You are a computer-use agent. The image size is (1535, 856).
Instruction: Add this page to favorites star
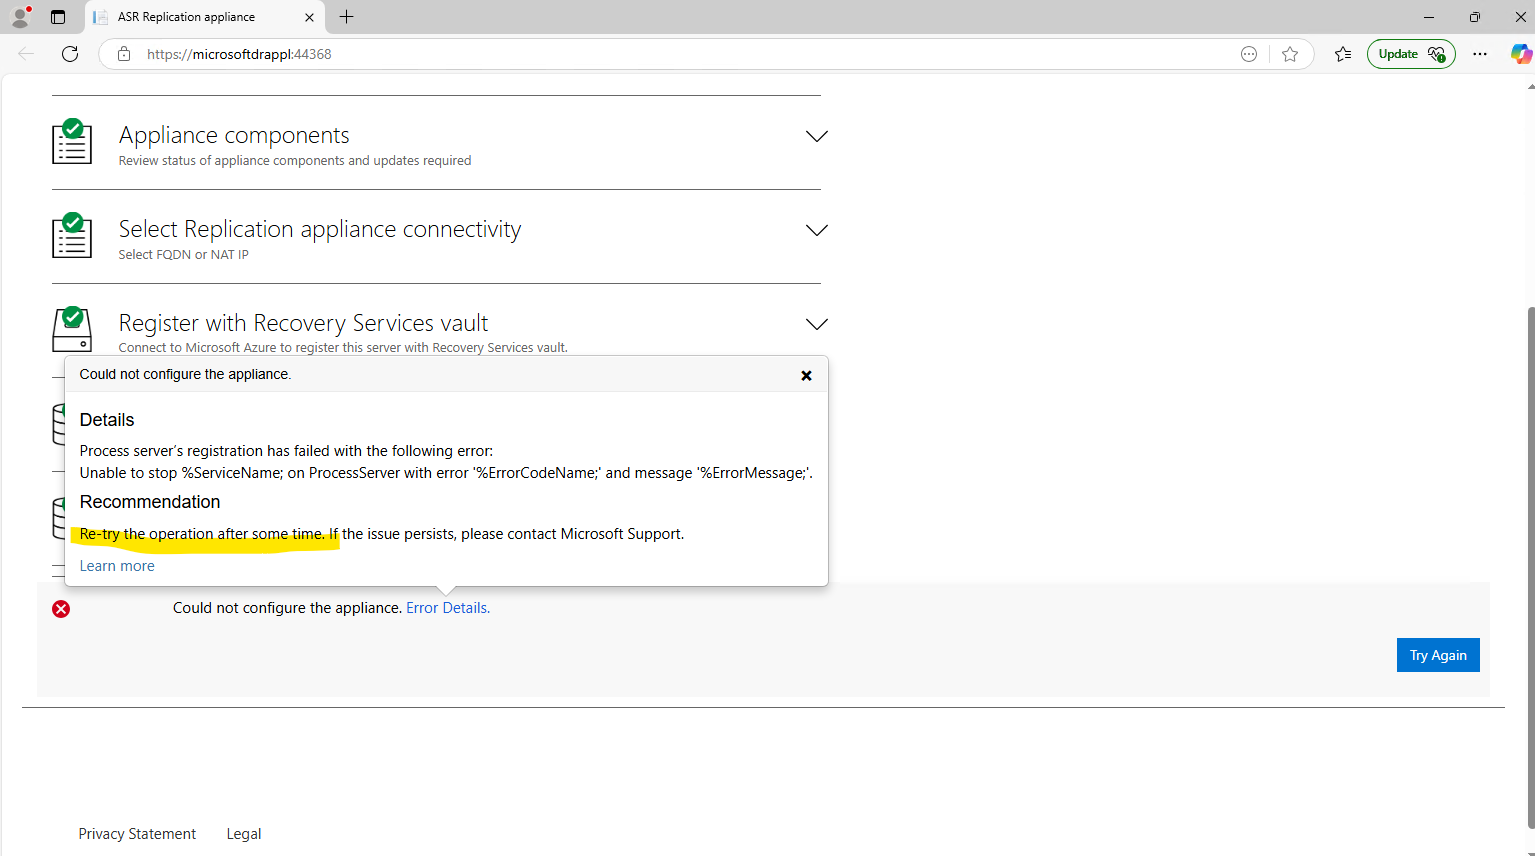(1290, 54)
